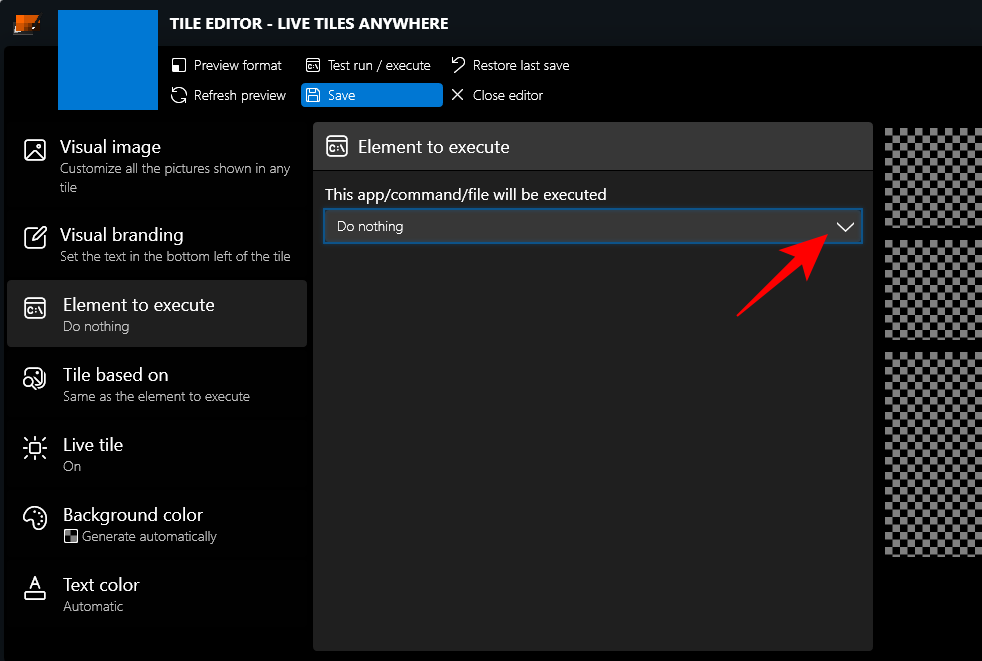Click the Visual image picture icon
The height and width of the screenshot is (661, 982).
pos(35,150)
